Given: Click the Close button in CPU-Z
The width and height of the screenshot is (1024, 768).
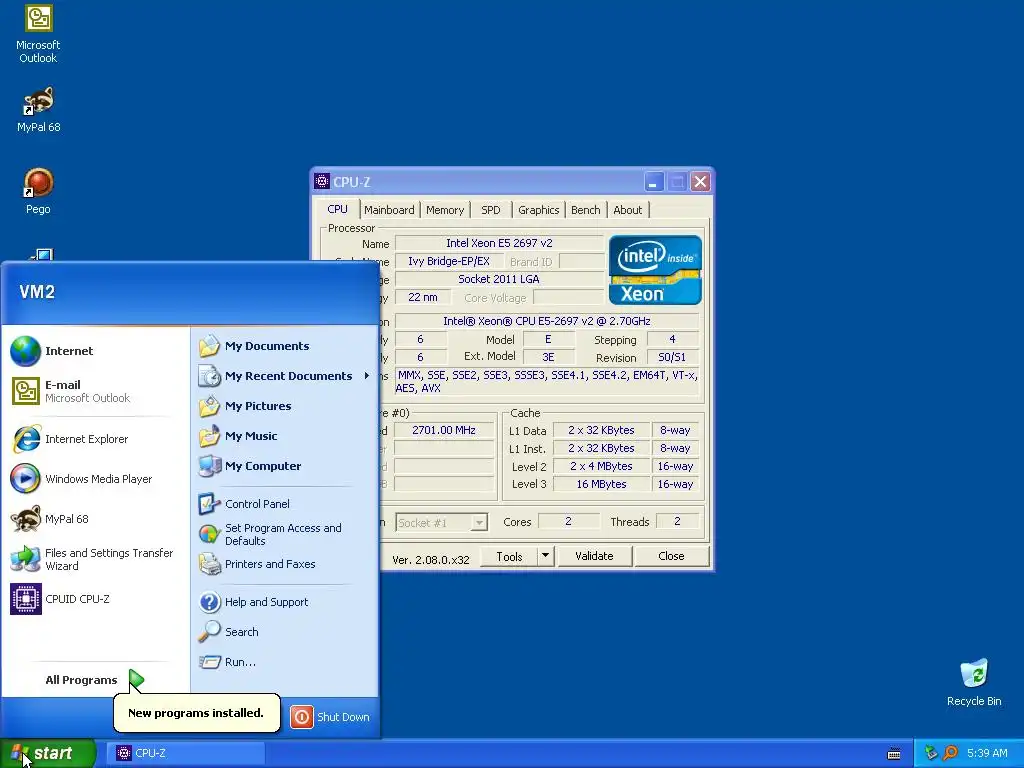Looking at the screenshot, I should point(671,556).
